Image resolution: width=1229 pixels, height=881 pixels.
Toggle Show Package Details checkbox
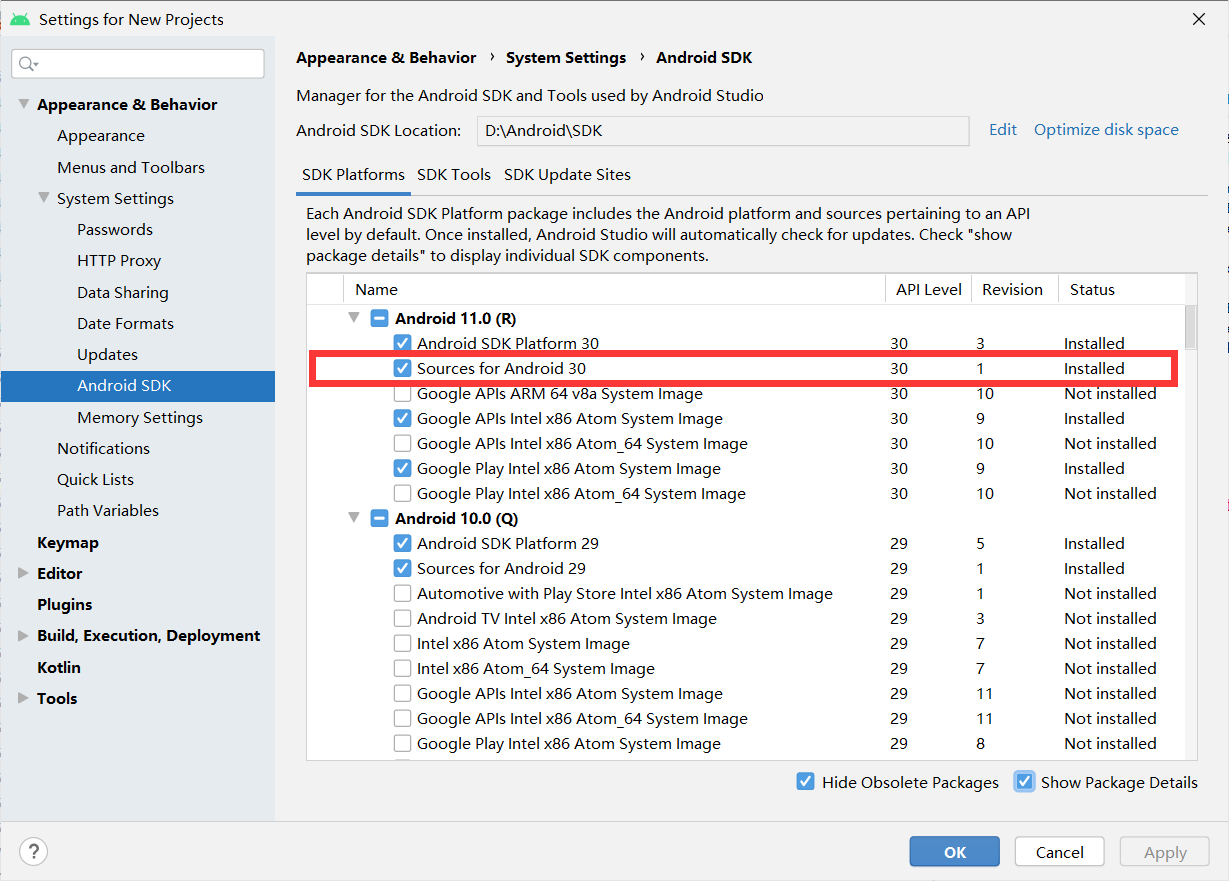[x=1024, y=782]
